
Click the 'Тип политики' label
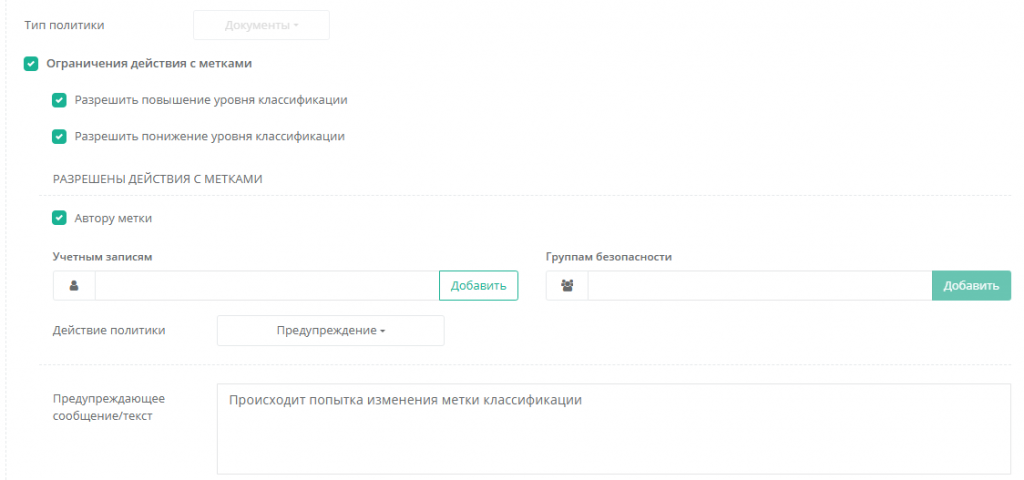click(x=64, y=24)
